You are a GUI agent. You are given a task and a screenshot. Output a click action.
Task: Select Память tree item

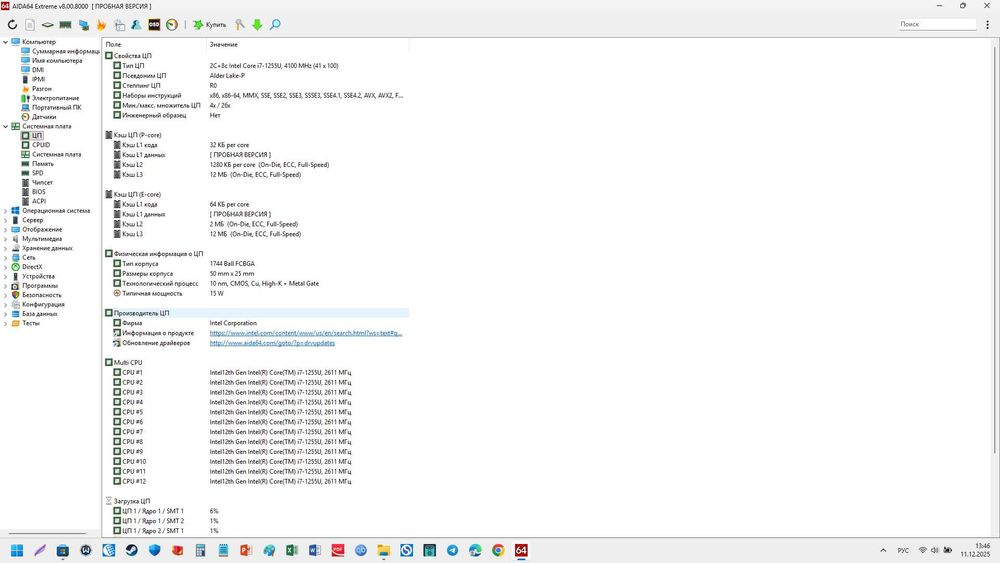43,164
